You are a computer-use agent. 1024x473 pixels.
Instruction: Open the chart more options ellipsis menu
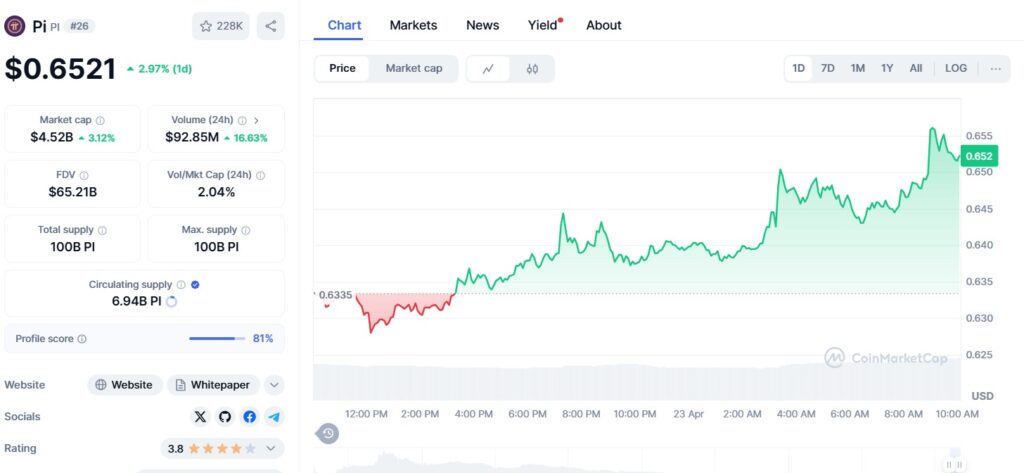pyautogui.click(x=995, y=69)
